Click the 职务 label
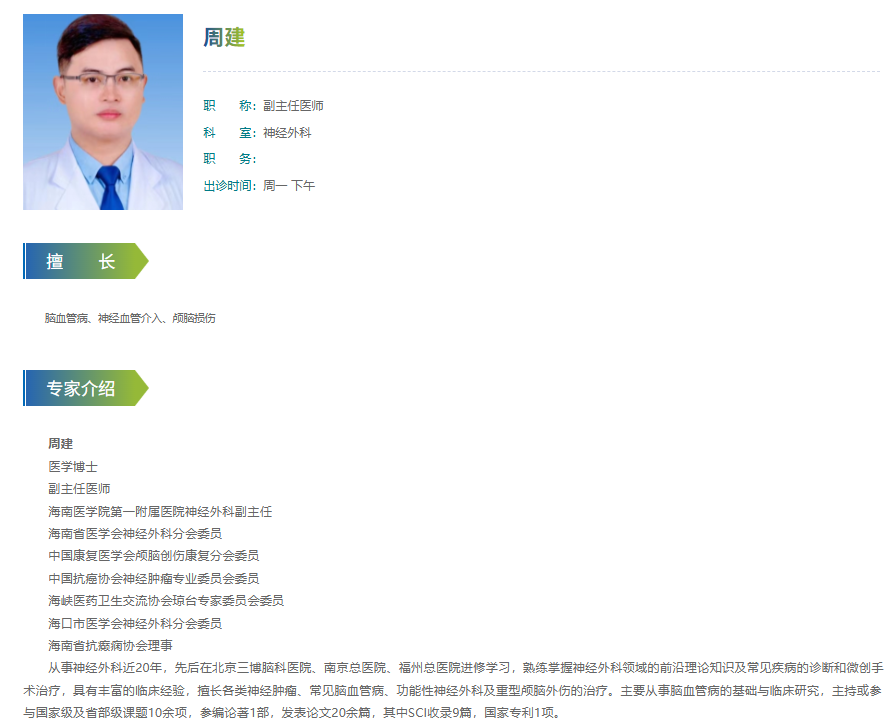 coord(229,159)
